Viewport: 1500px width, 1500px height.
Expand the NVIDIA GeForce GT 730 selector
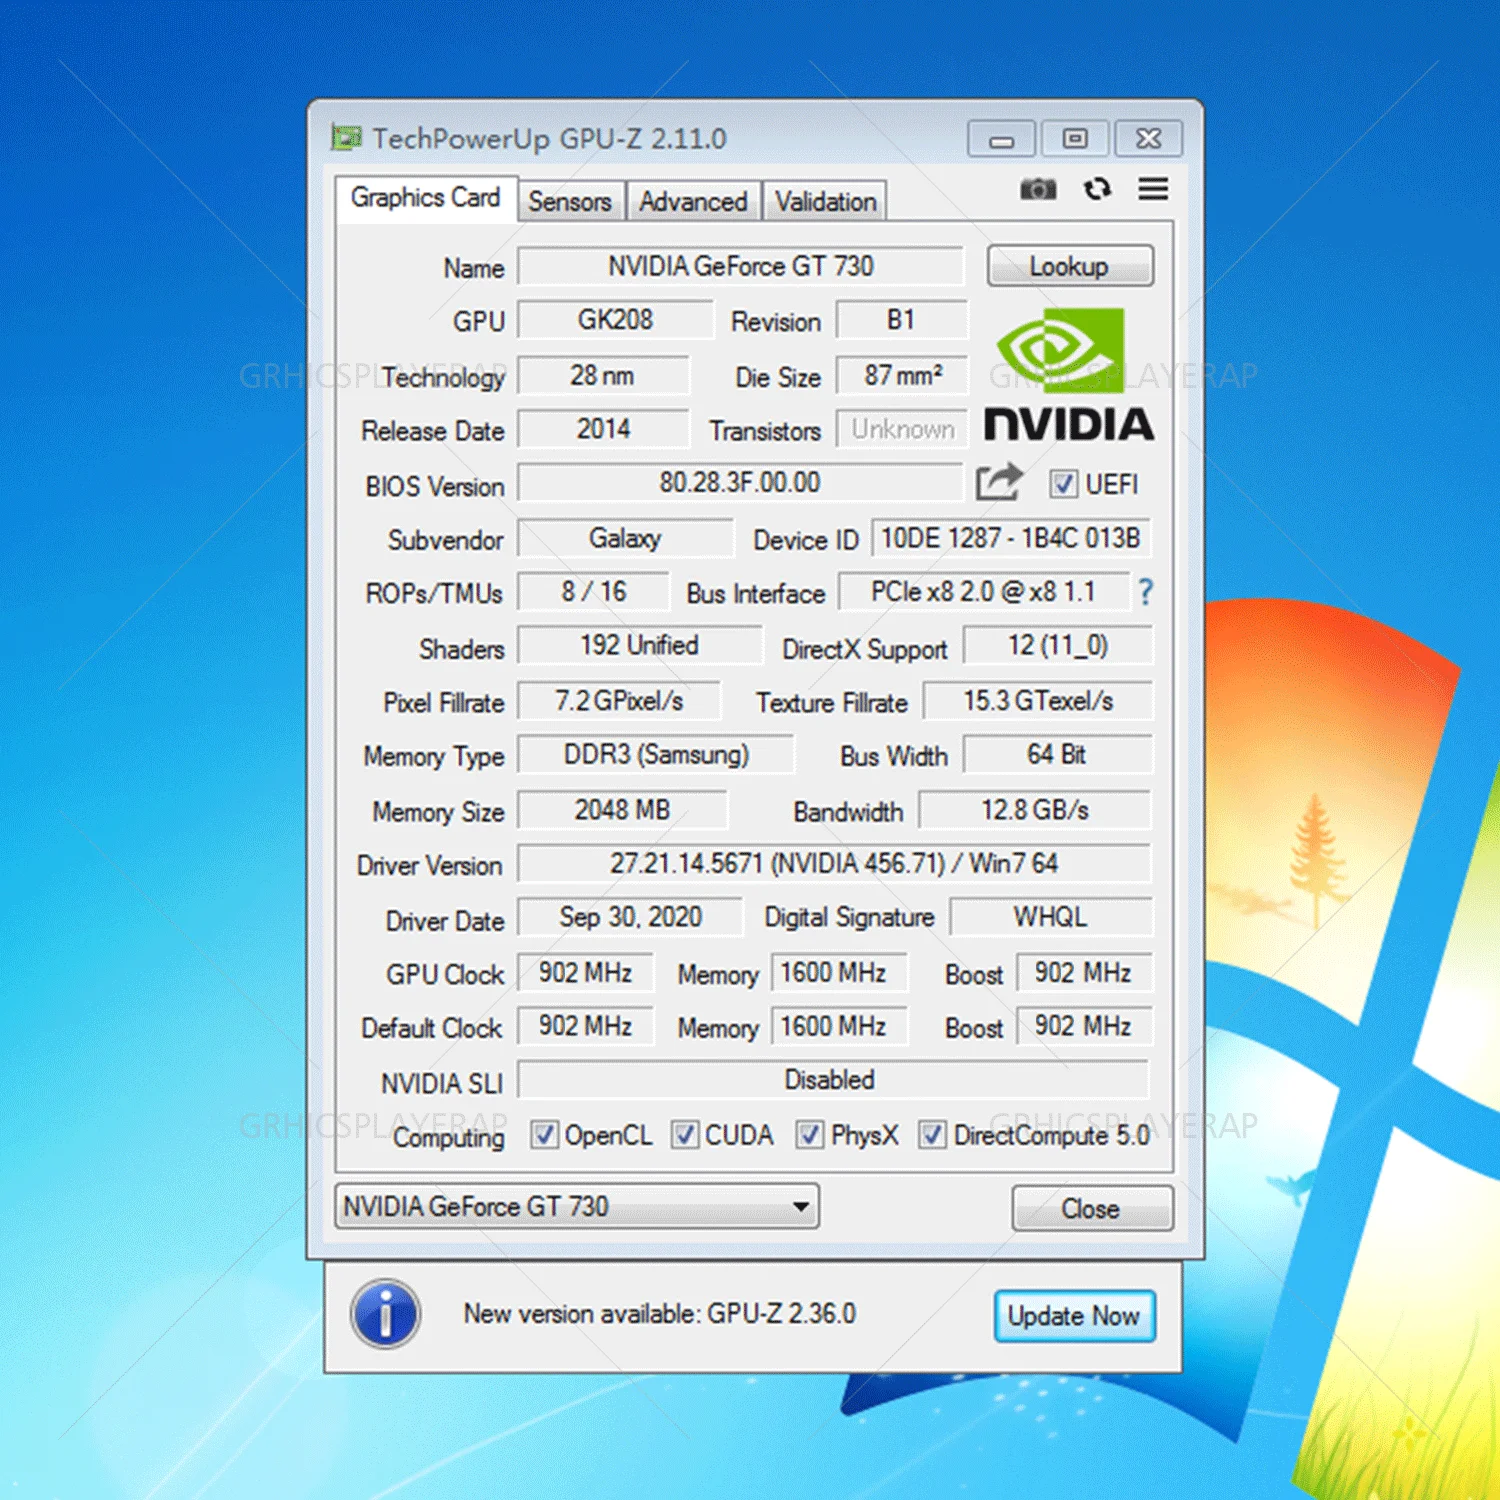pos(575,1207)
